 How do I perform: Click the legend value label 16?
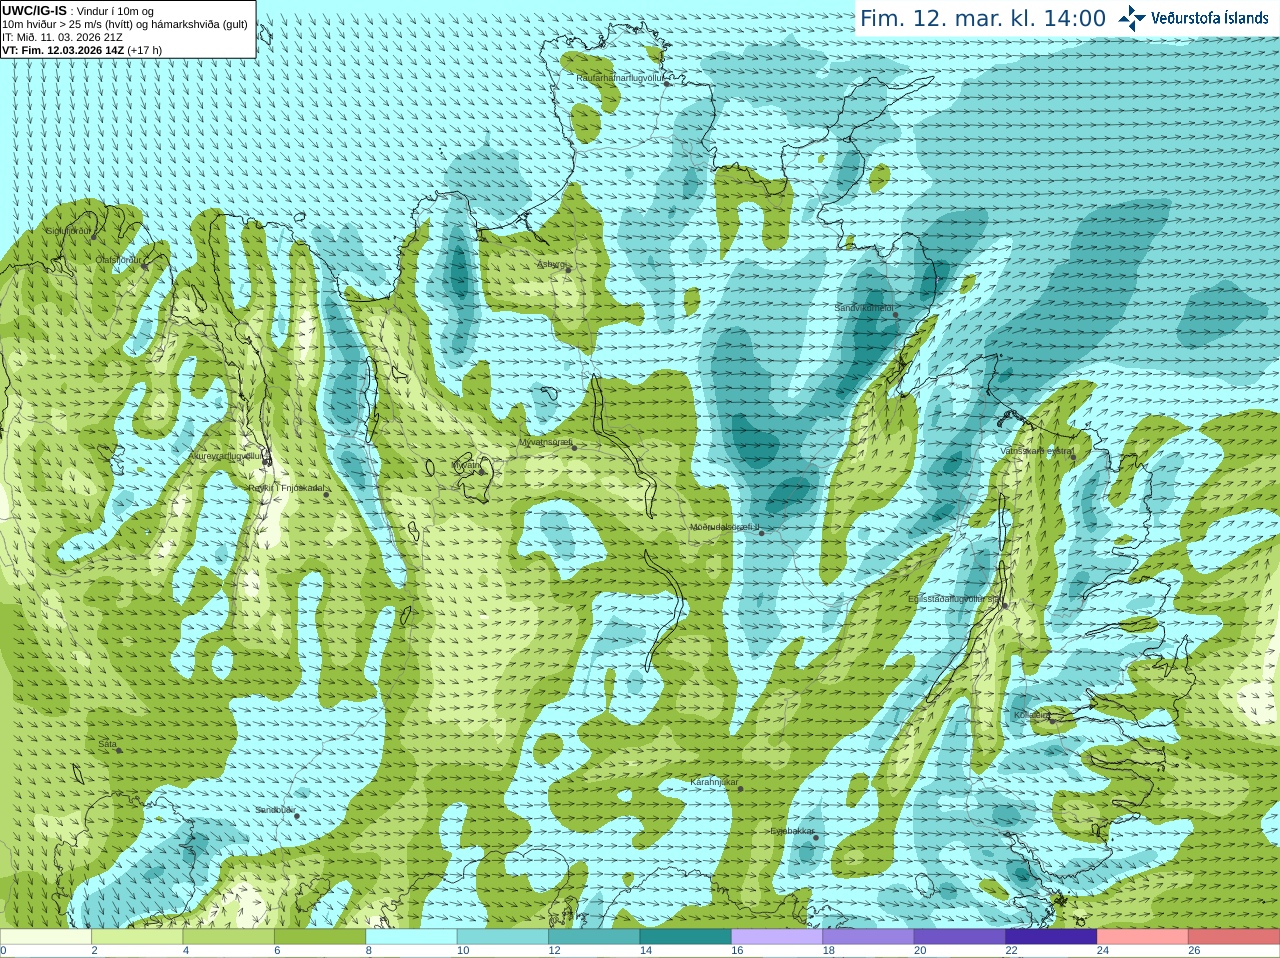tap(737, 951)
